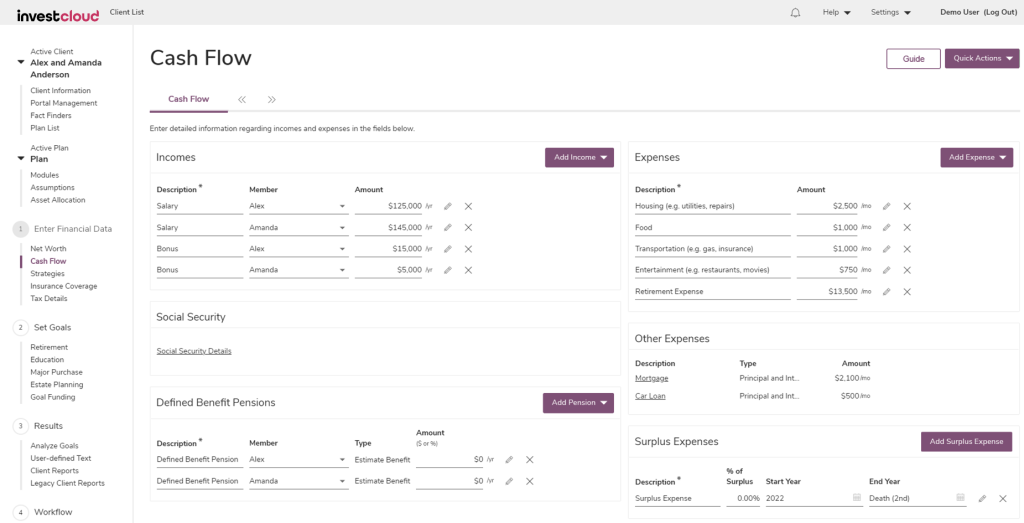Edit the Food expense pencil icon
Viewport: 1024px width, 523px height.
tap(886, 228)
